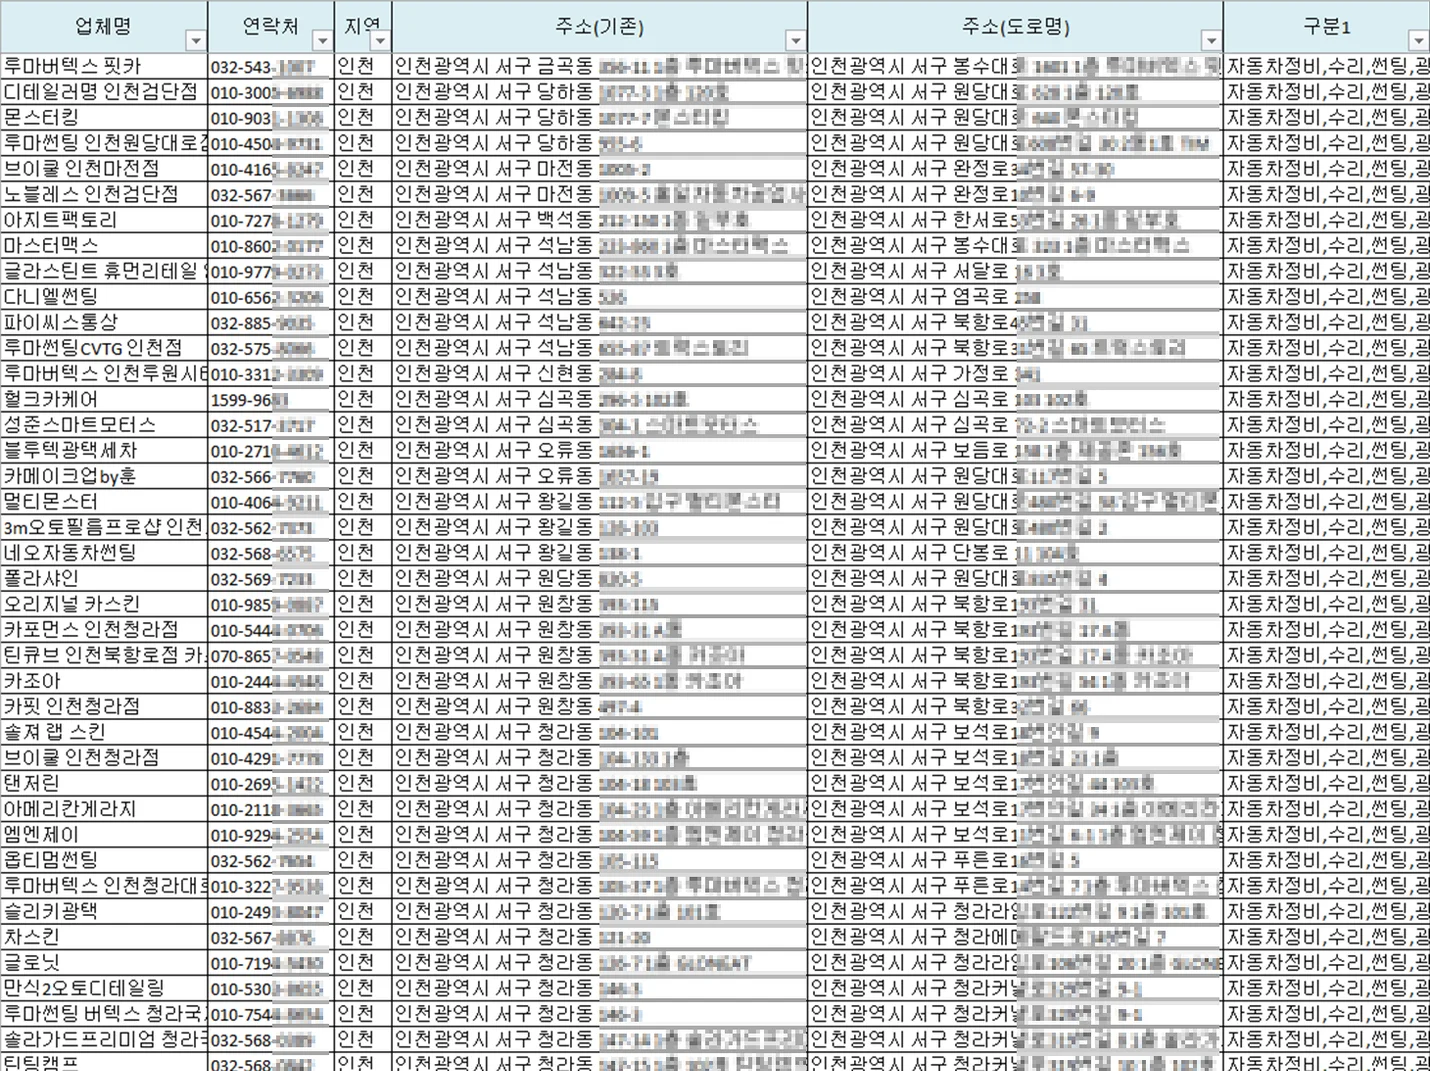This screenshot has width=1430, height=1071.
Task: Select the cell 엠엔제이
Action: (104, 834)
